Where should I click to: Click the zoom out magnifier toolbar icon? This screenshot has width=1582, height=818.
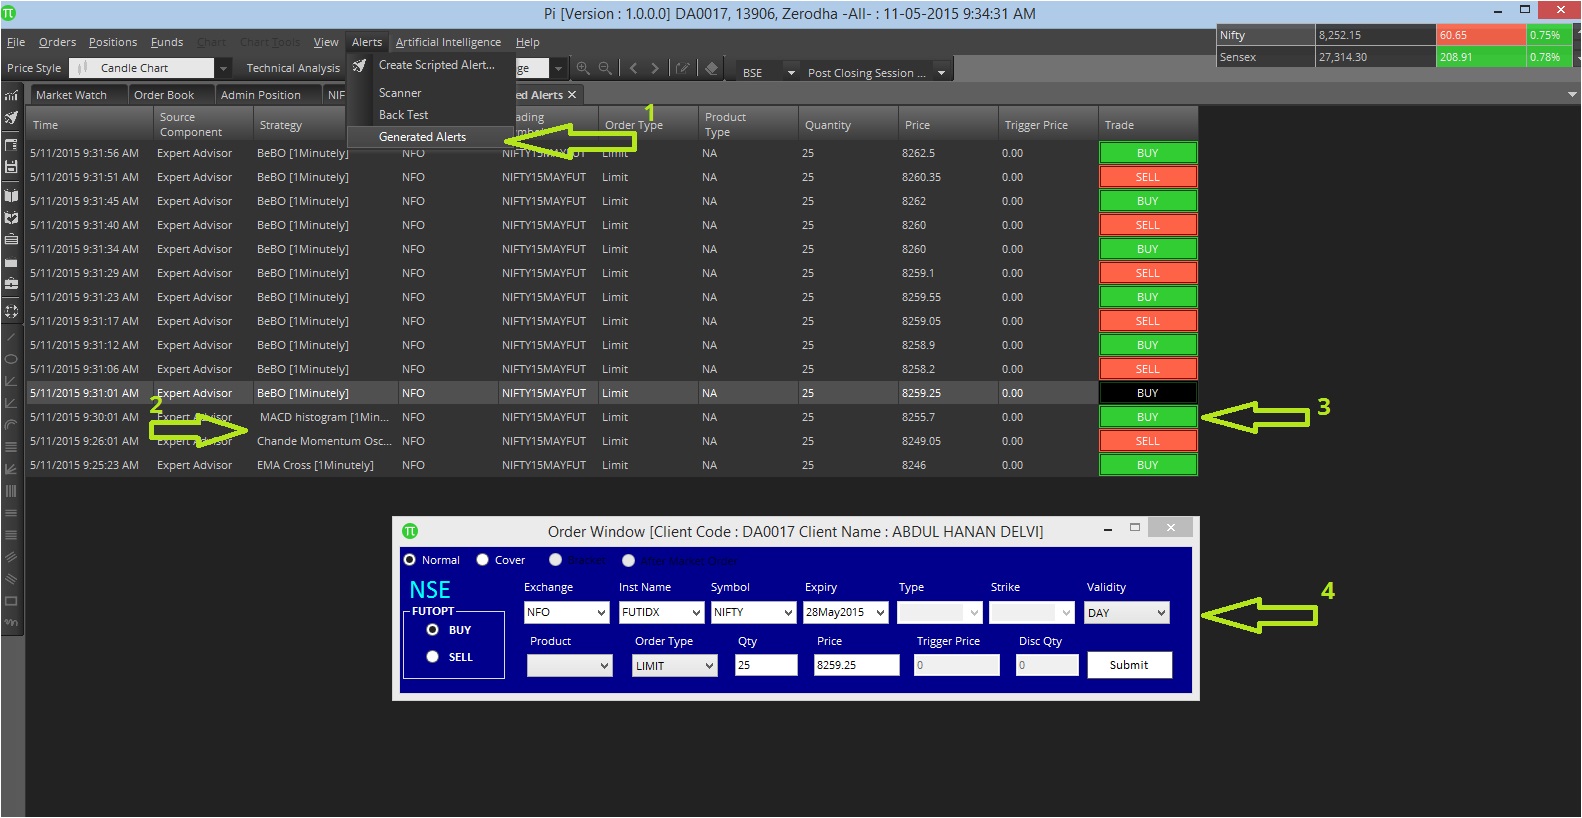605,68
